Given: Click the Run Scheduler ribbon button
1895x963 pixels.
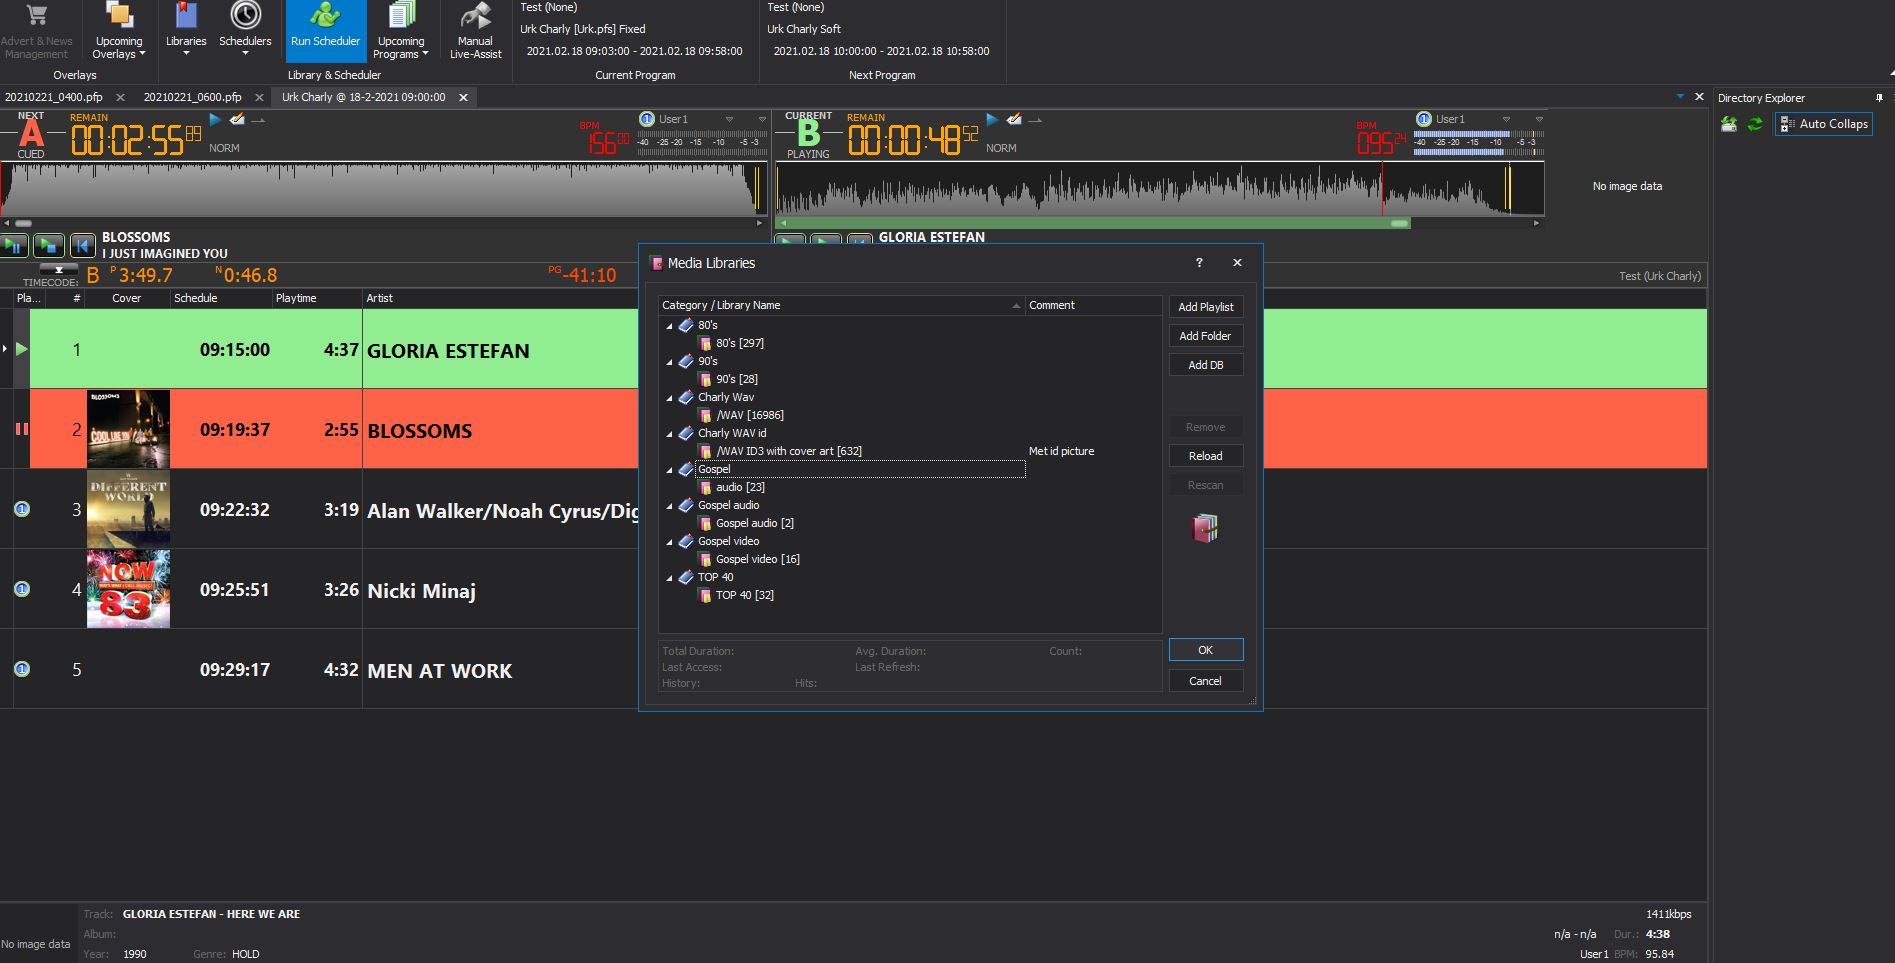Looking at the screenshot, I should (x=325, y=30).
